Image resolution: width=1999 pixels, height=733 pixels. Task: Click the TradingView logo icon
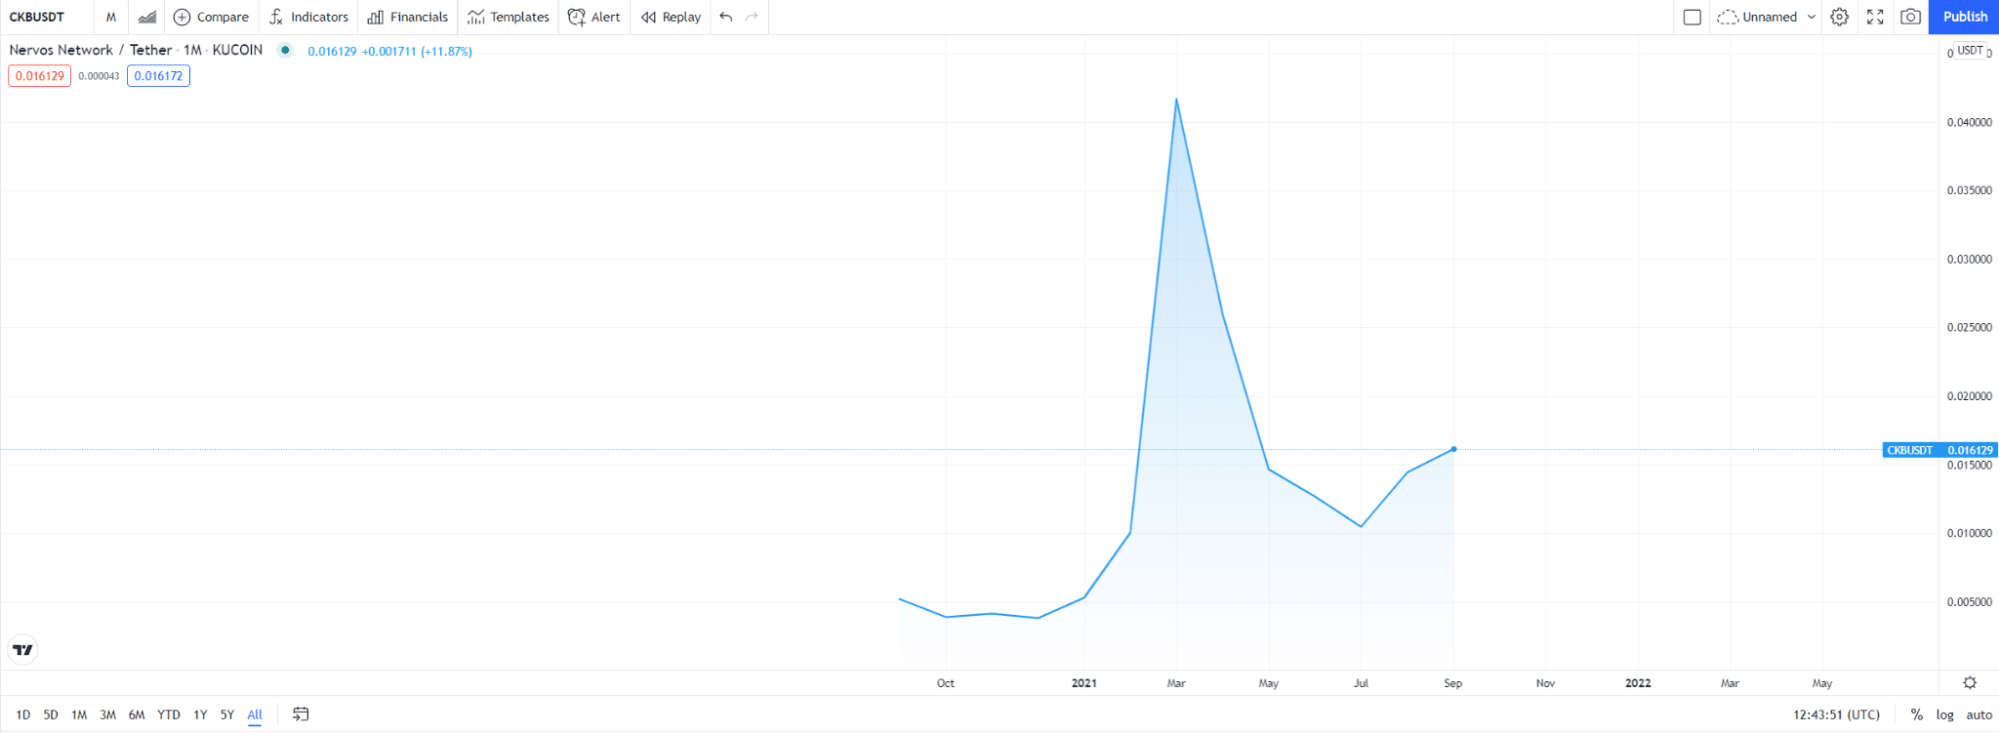22,650
